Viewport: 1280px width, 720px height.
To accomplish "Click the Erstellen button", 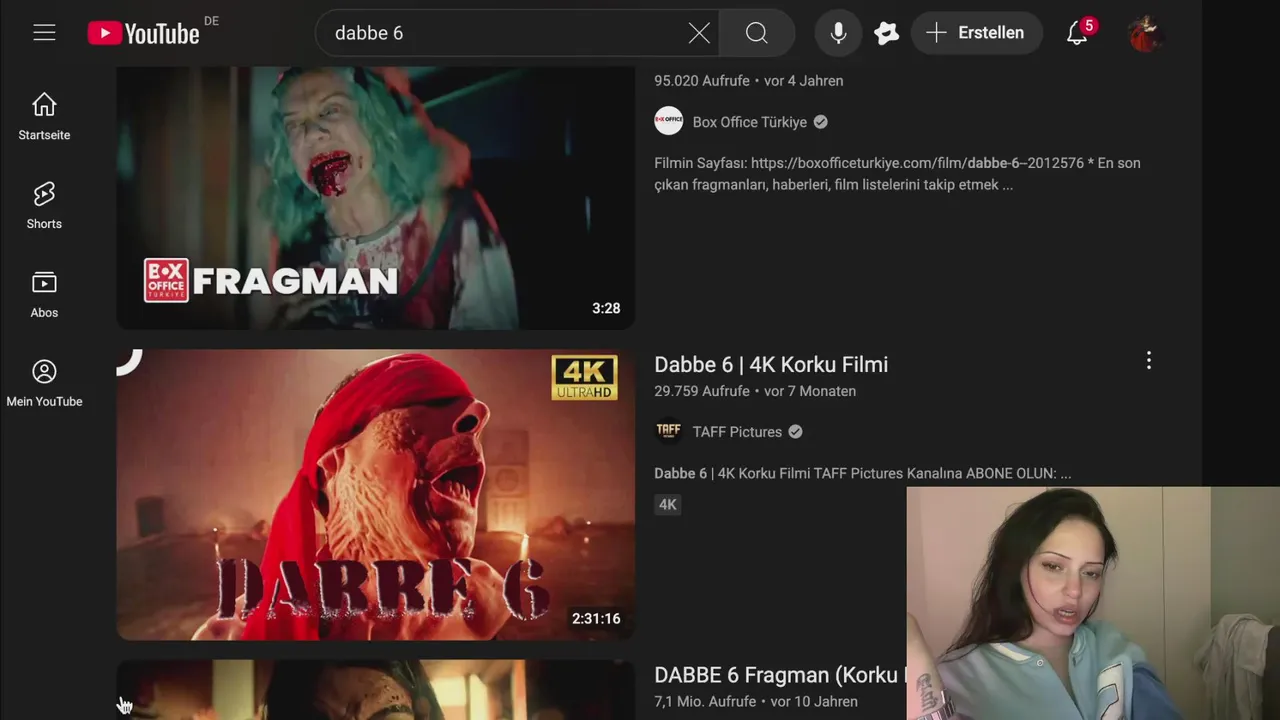I will coord(976,33).
